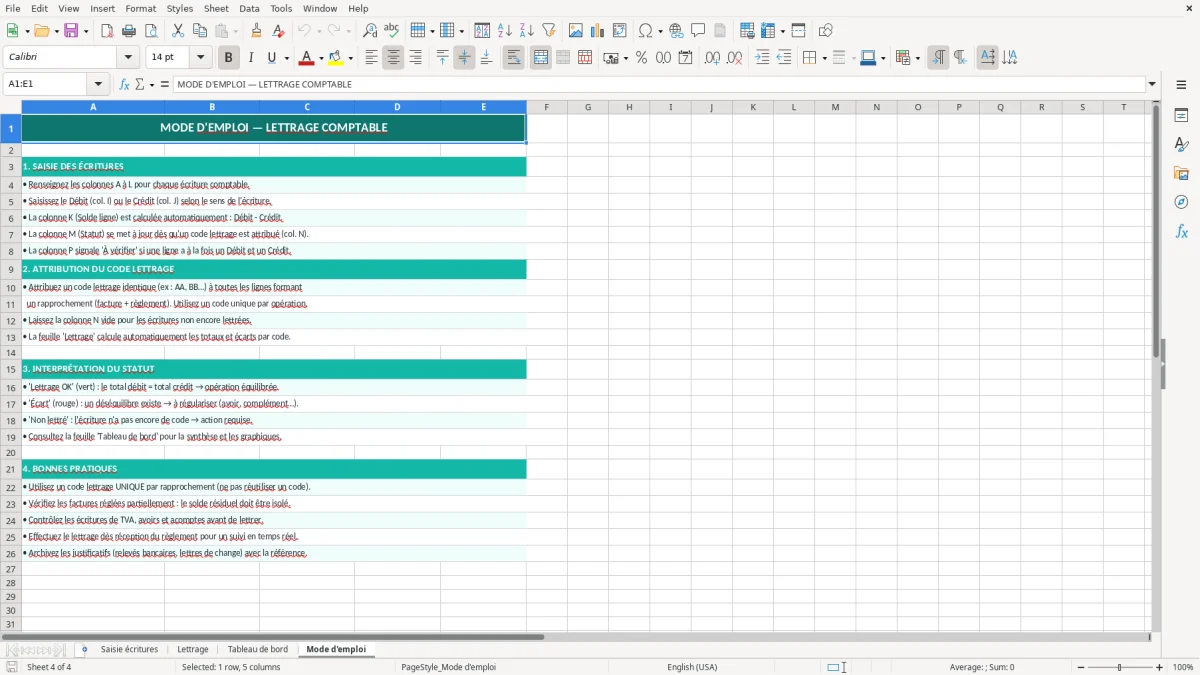Open the Sheet menu
This screenshot has height=675, width=1200.
[216, 8]
